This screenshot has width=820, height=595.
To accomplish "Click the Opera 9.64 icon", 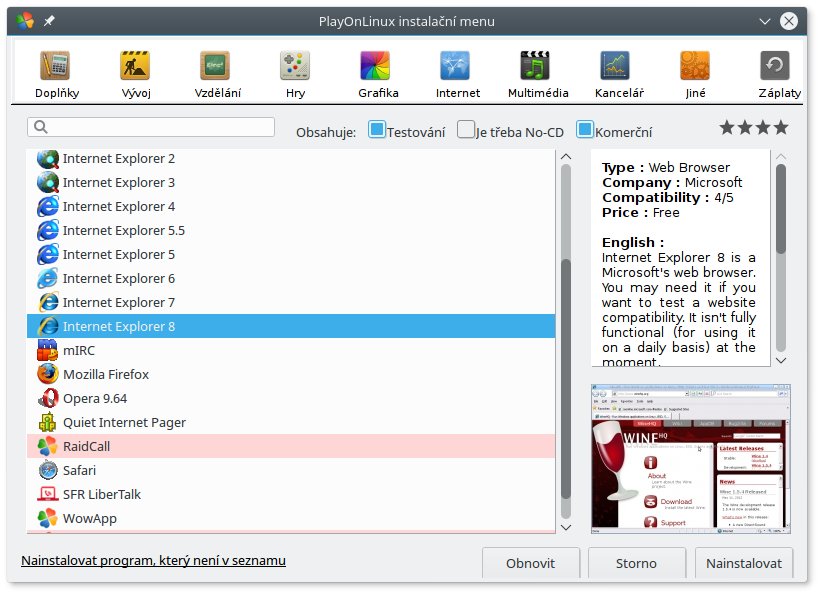I will click(x=48, y=398).
